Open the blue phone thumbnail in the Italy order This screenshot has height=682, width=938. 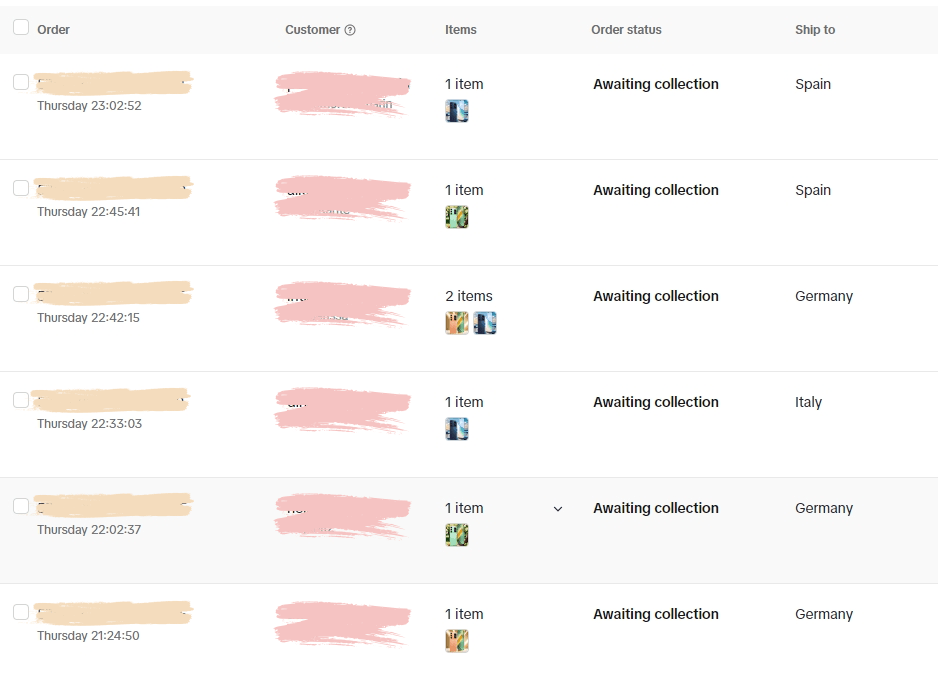457,429
